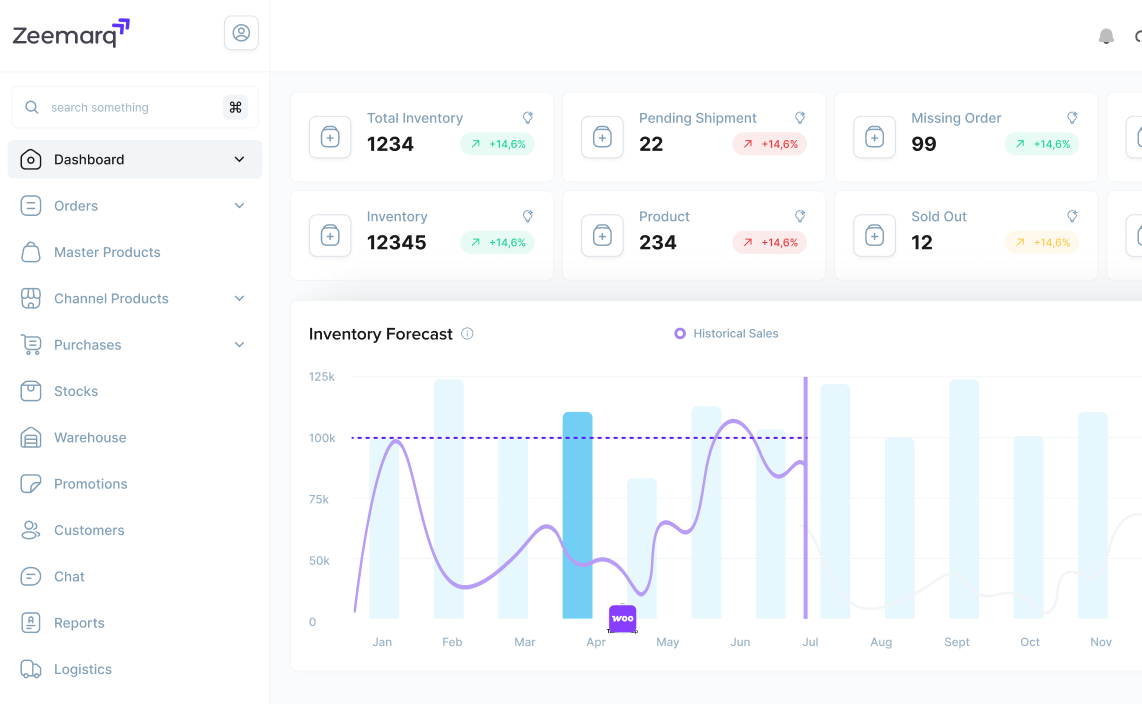The height and width of the screenshot is (704, 1142).
Task: Click the WooCommerce badge on the chart
Action: click(622, 619)
